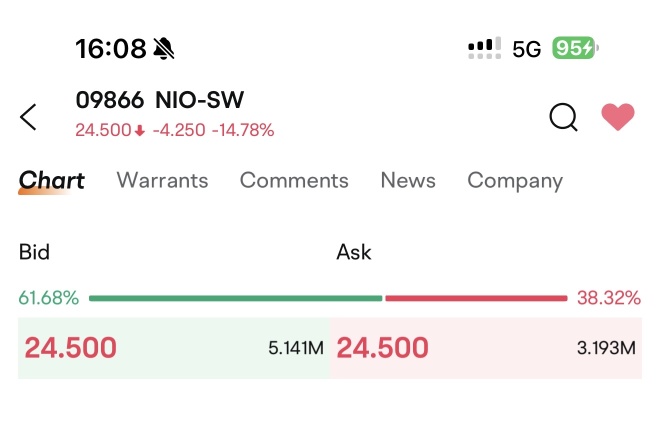Viewport: 660px width, 421px height.
Task: Tap the 3.193M ask volume
Action: coord(606,349)
